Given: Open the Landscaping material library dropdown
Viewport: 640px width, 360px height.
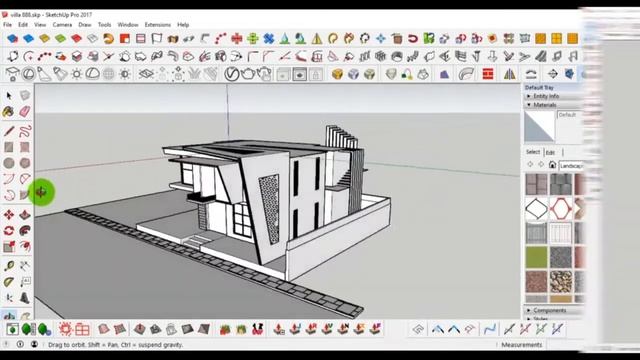Looking at the screenshot, I should pos(571,165).
